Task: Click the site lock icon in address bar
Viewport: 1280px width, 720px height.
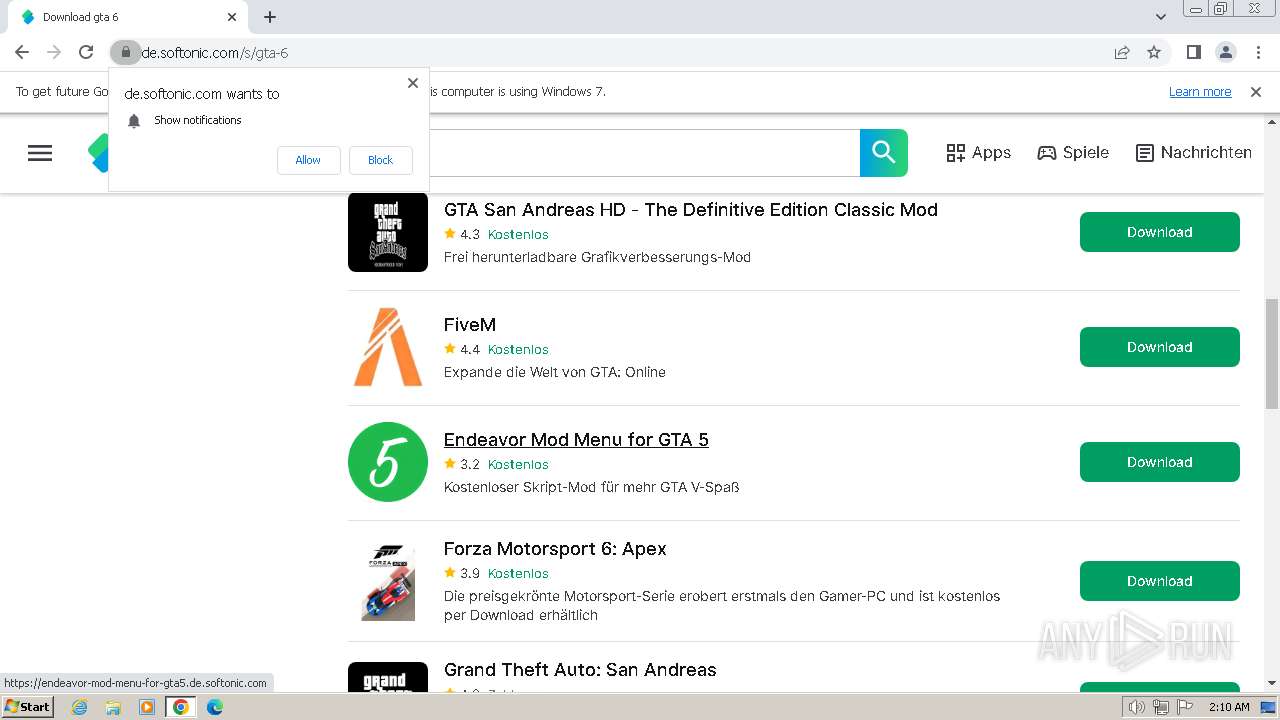Action: pyautogui.click(x=125, y=52)
